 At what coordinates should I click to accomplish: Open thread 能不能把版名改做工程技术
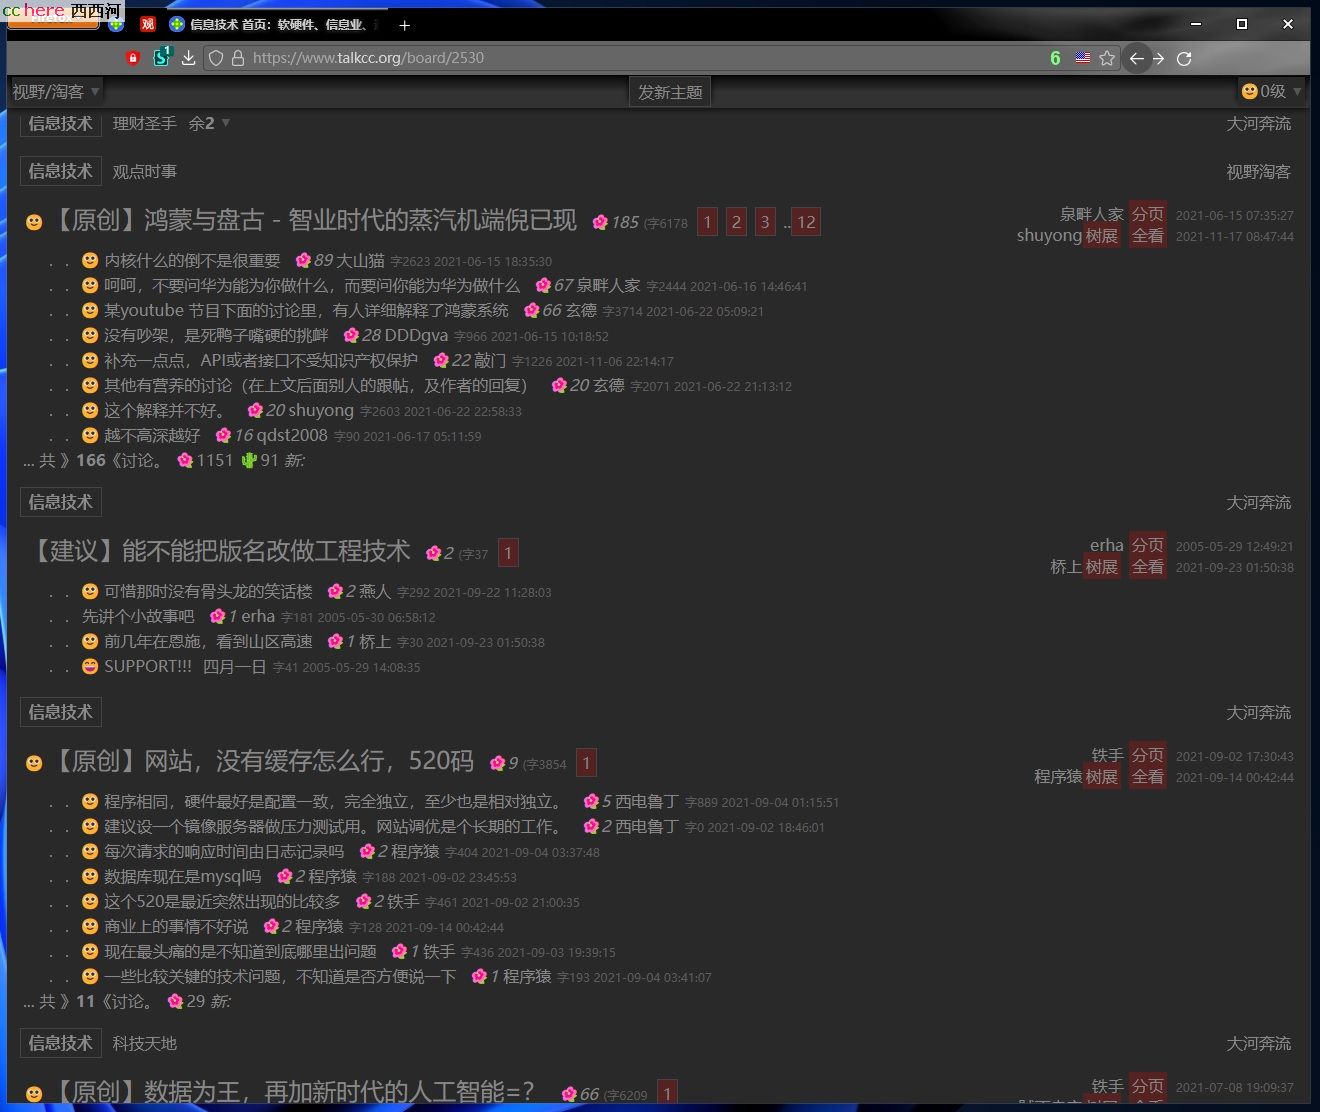pyautogui.click(x=220, y=551)
